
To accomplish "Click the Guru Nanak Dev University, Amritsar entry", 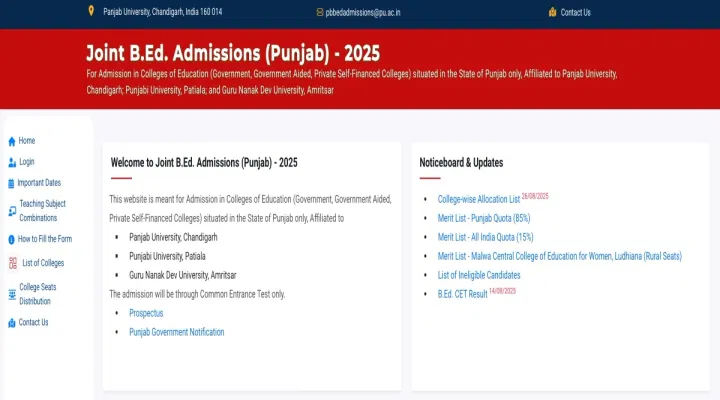I will click(183, 275).
